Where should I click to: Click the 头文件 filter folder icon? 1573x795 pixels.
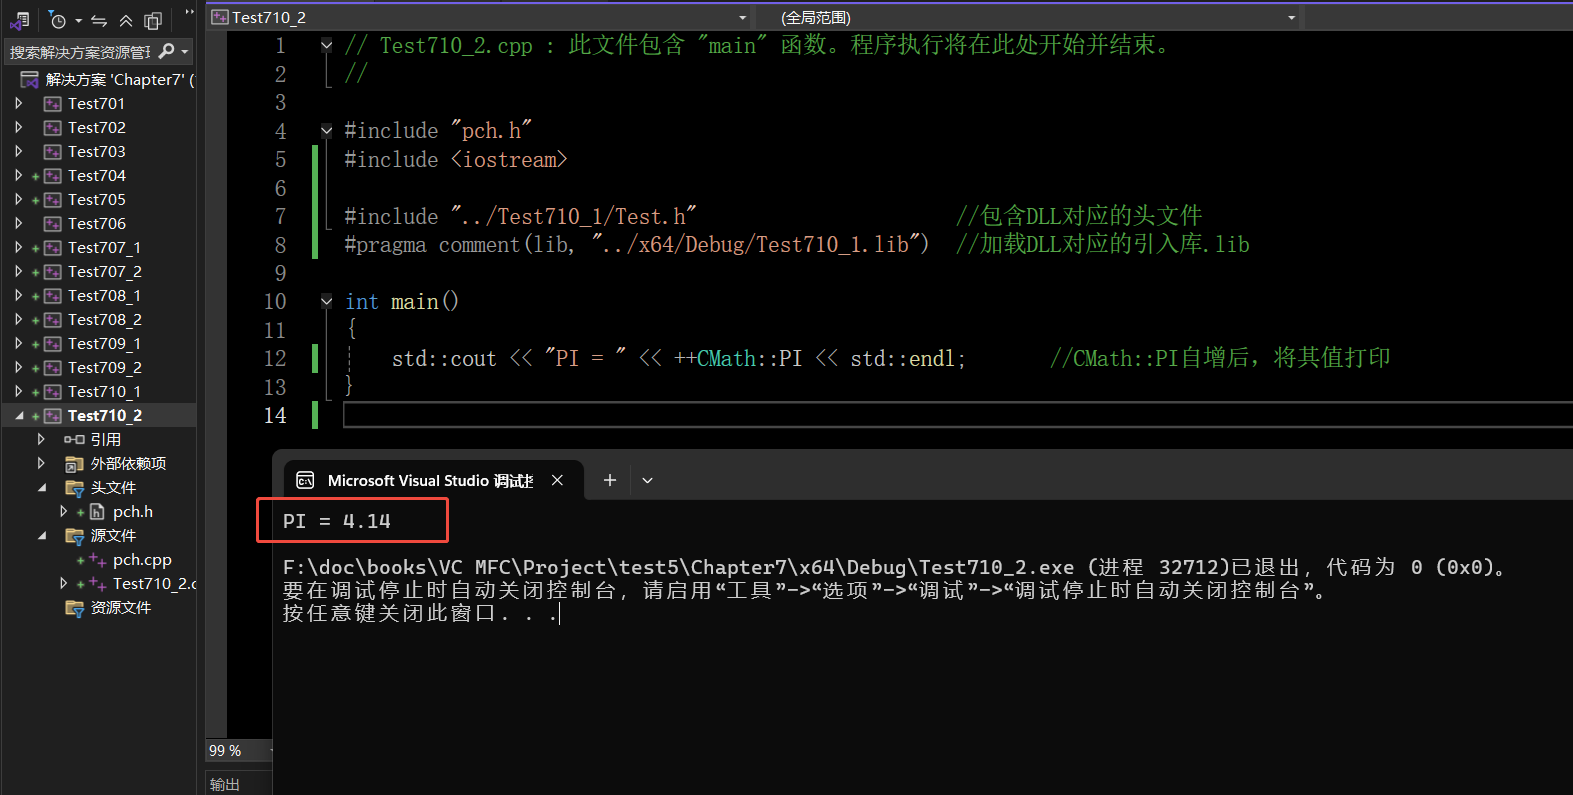coord(74,488)
